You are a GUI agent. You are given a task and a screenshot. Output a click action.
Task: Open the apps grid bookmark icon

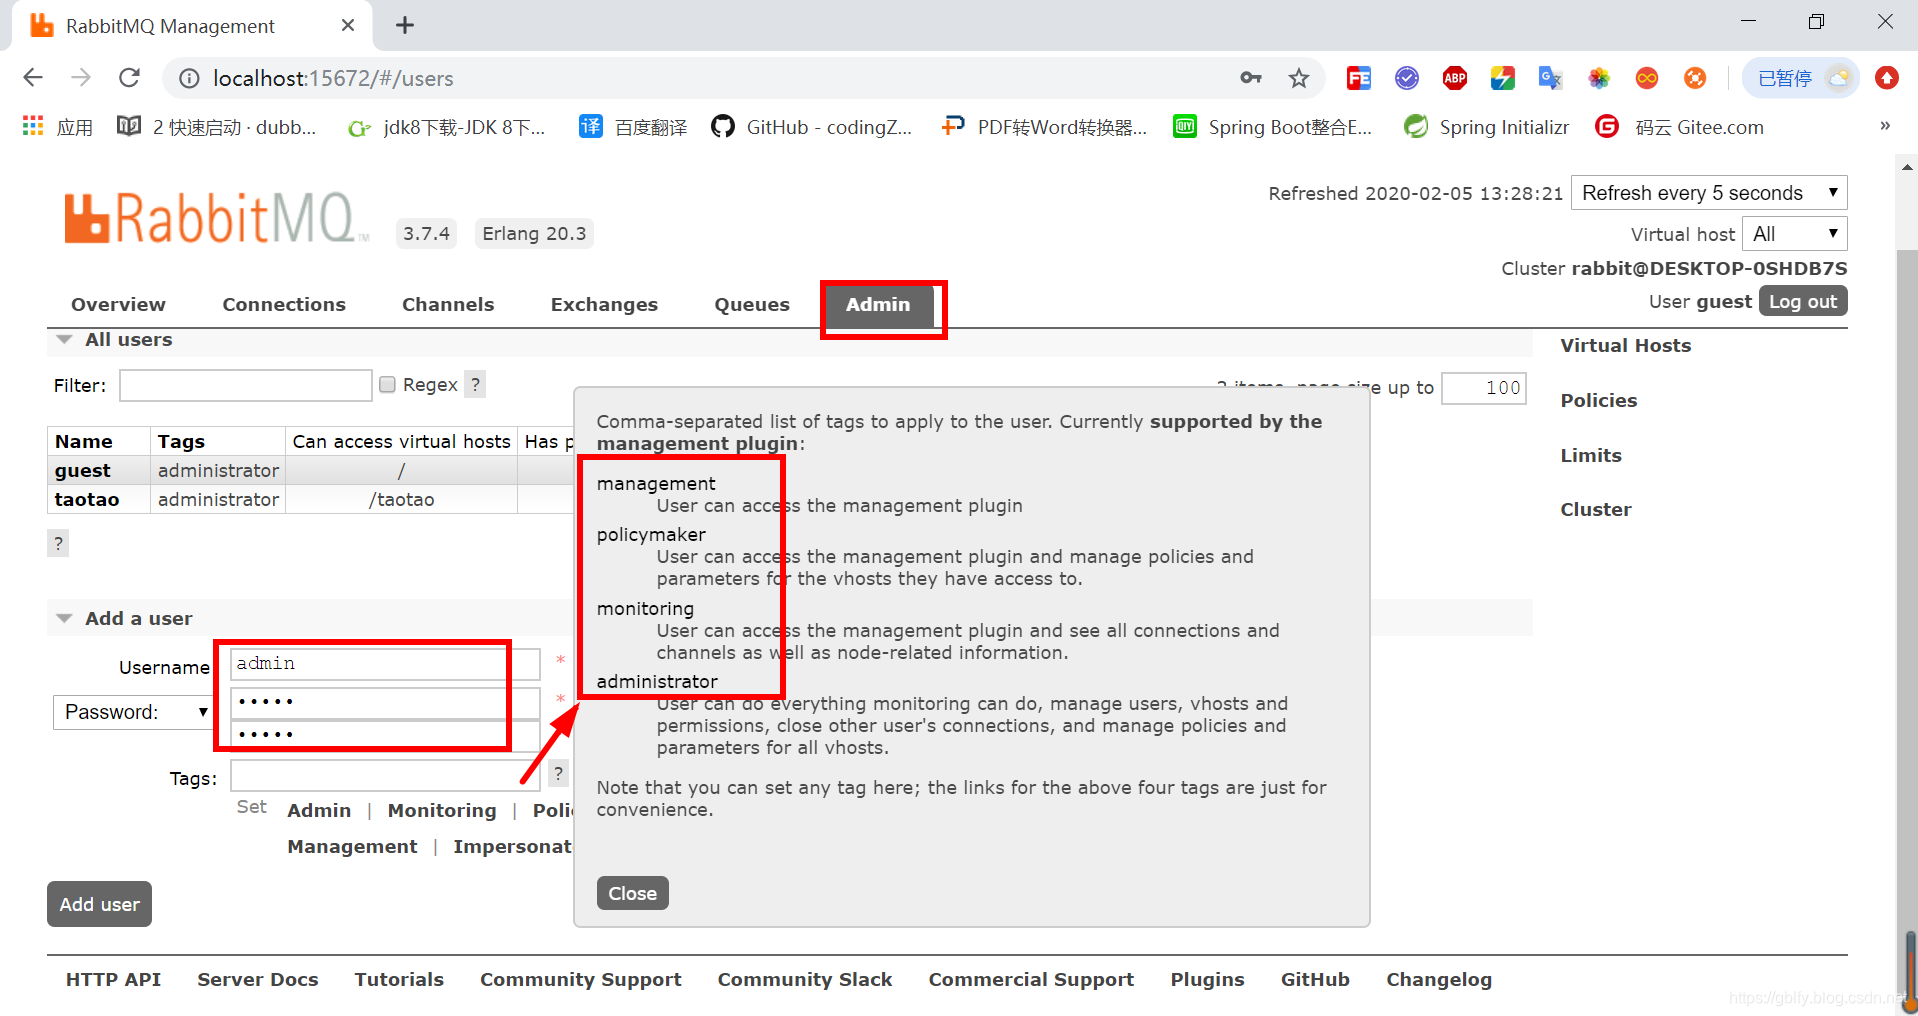click(x=33, y=126)
